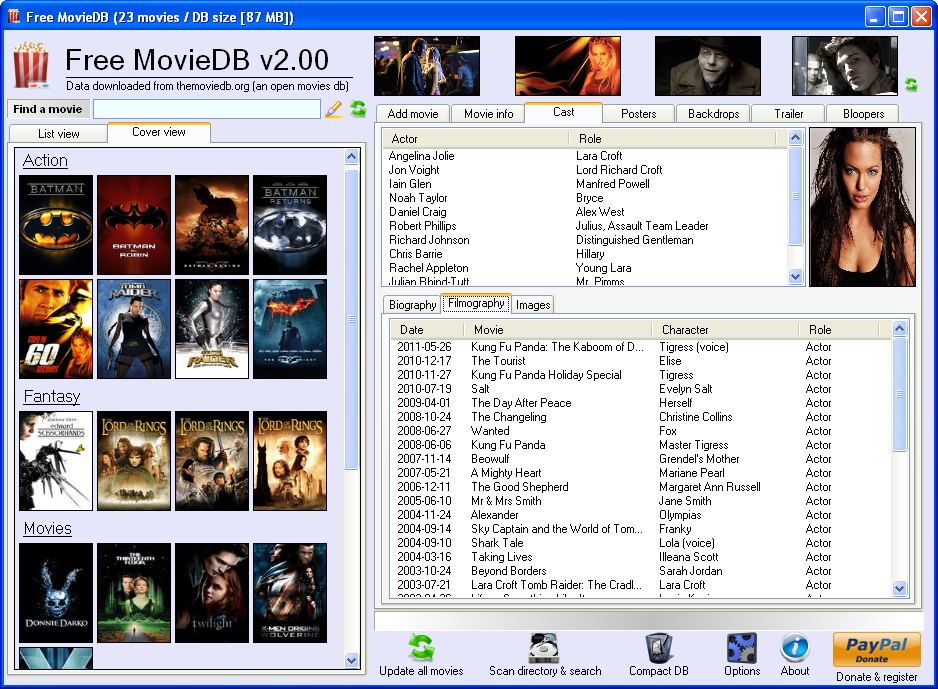Select Daniel Craig in the cast list
The width and height of the screenshot is (938, 689).
pyautogui.click(x=418, y=212)
